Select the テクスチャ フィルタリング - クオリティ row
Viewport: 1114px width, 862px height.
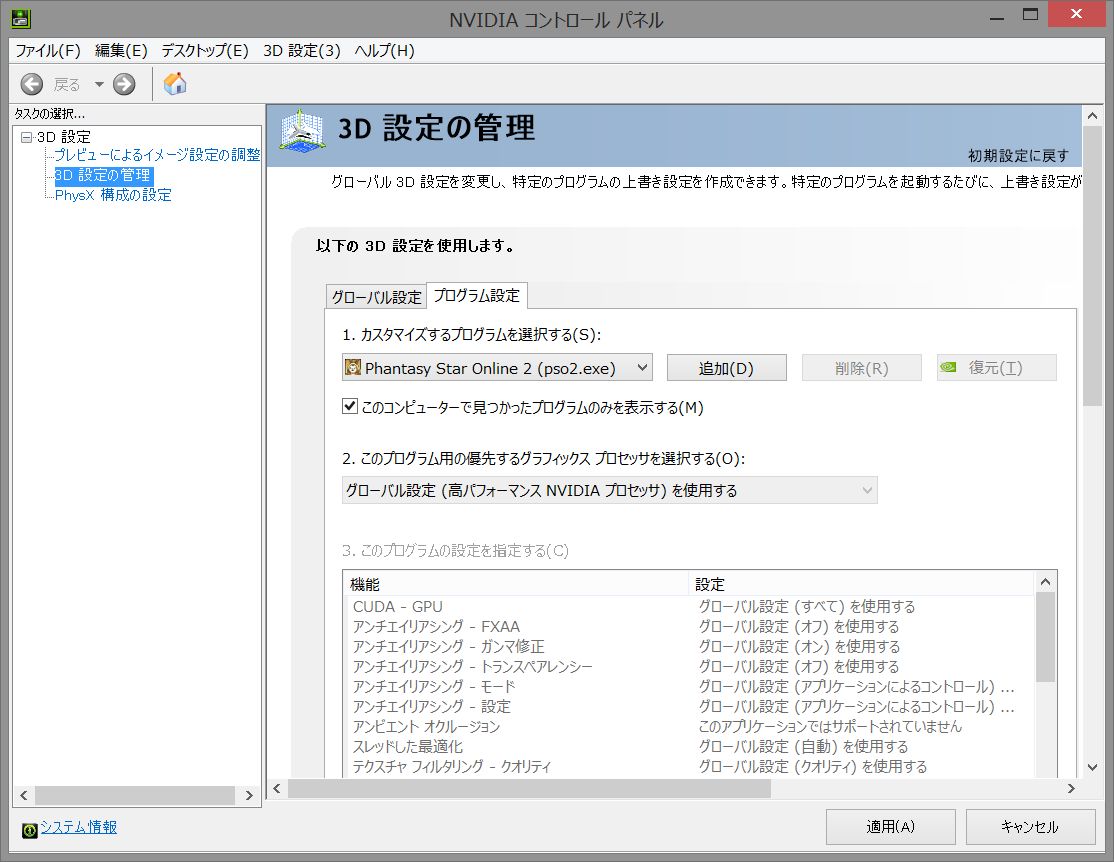[688, 766]
